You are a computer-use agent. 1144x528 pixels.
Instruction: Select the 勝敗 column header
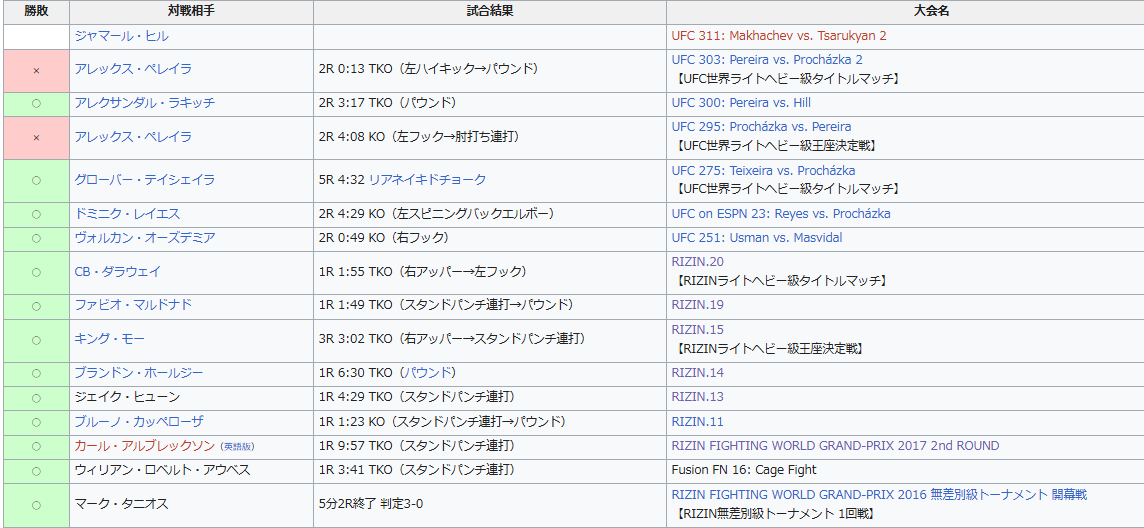point(36,12)
